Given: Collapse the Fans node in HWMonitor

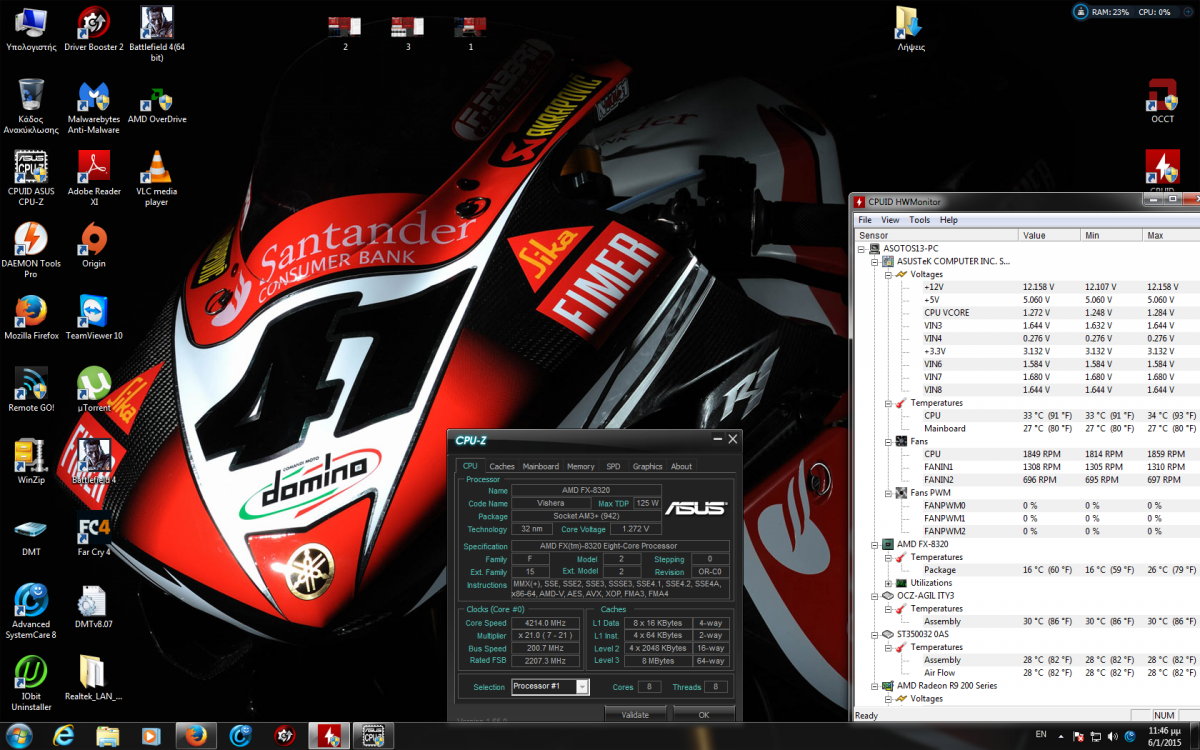Looking at the screenshot, I should click(x=888, y=441).
